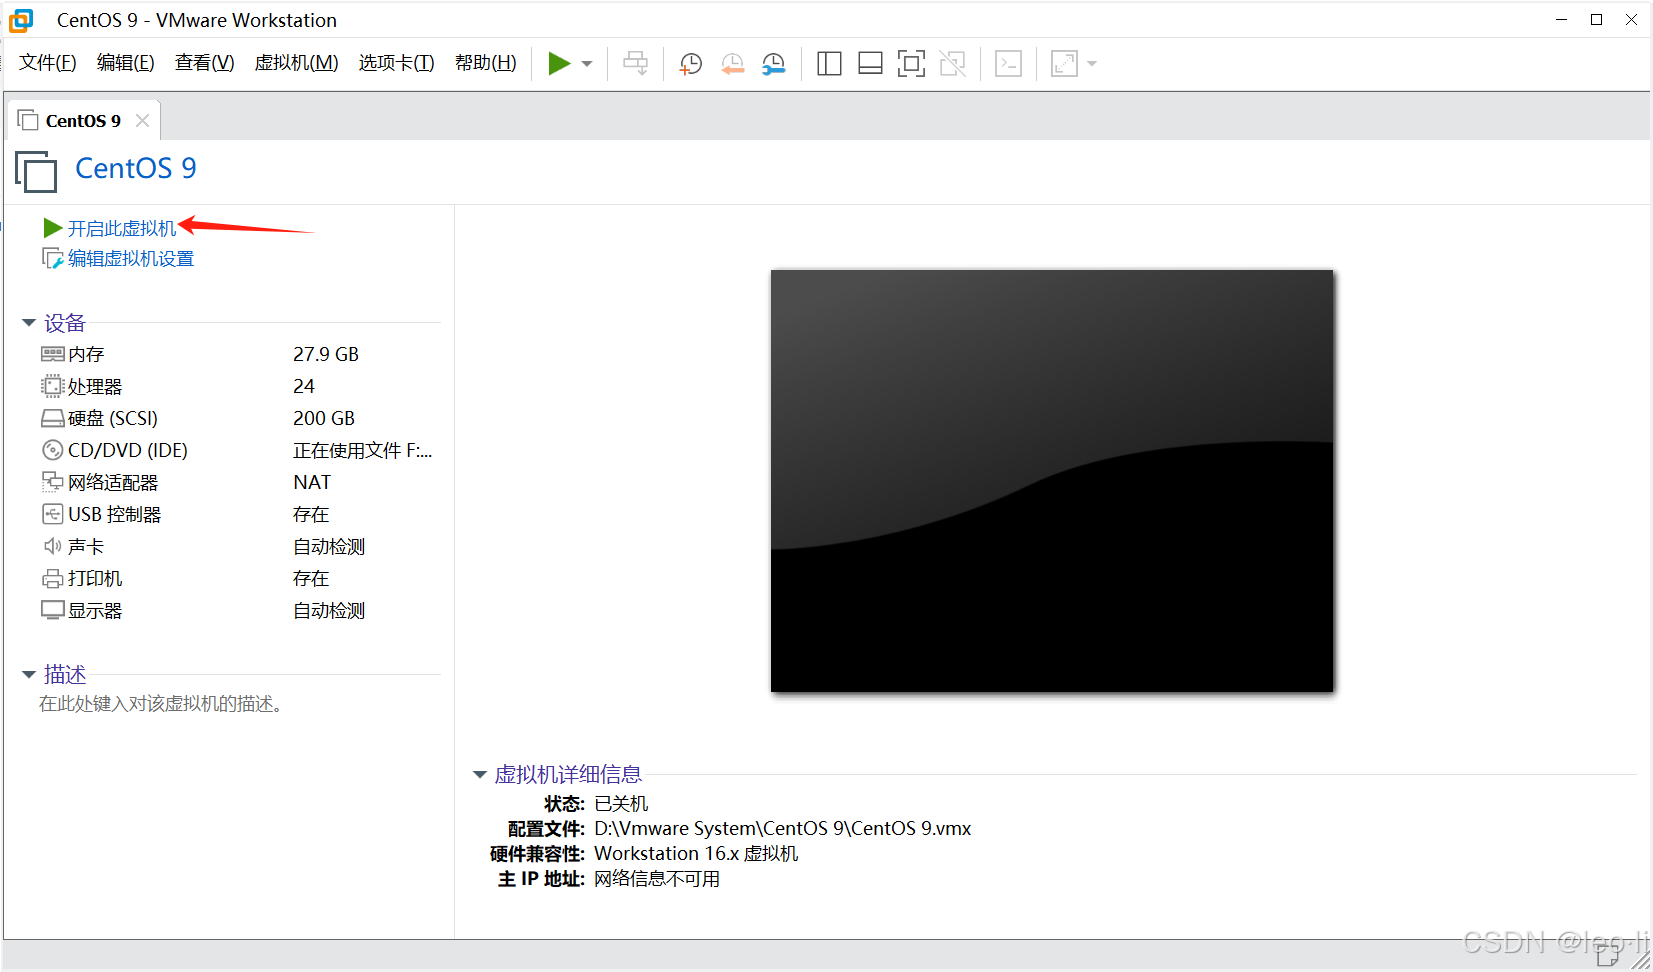
Task: Select the 内存 device label
Action: [x=86, y=354]
